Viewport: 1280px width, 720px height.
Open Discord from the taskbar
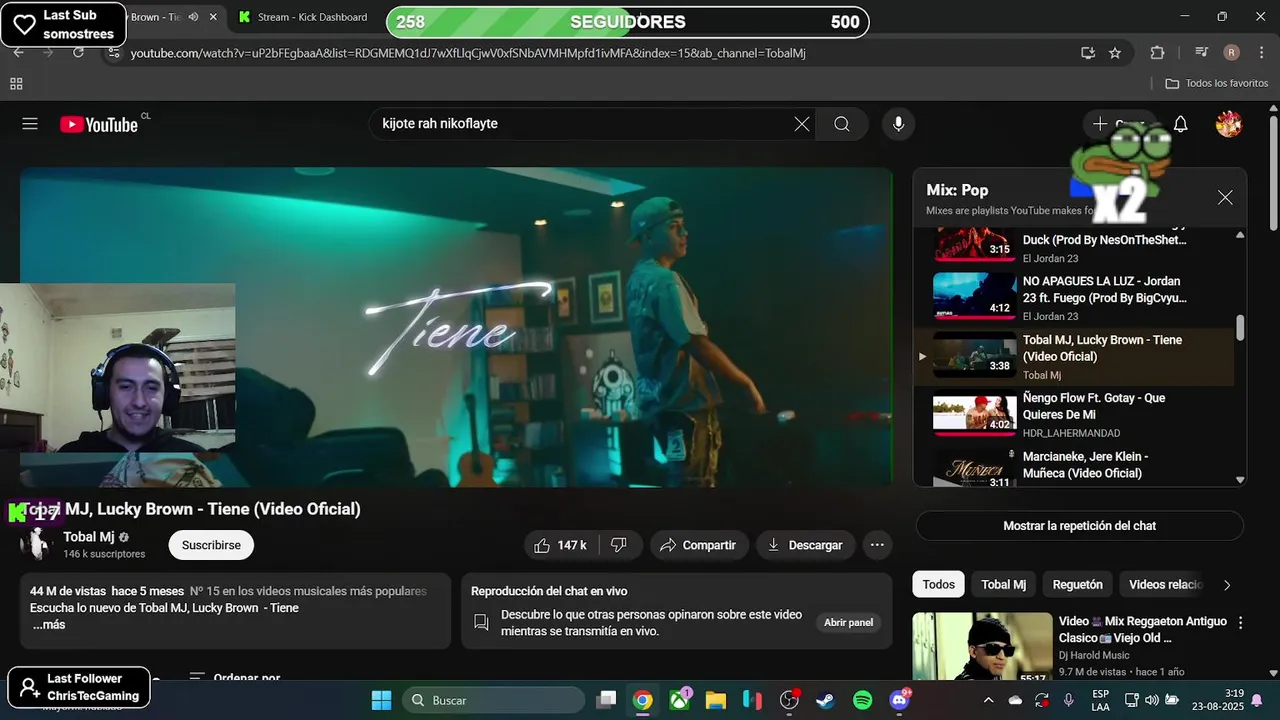point(900,700)
